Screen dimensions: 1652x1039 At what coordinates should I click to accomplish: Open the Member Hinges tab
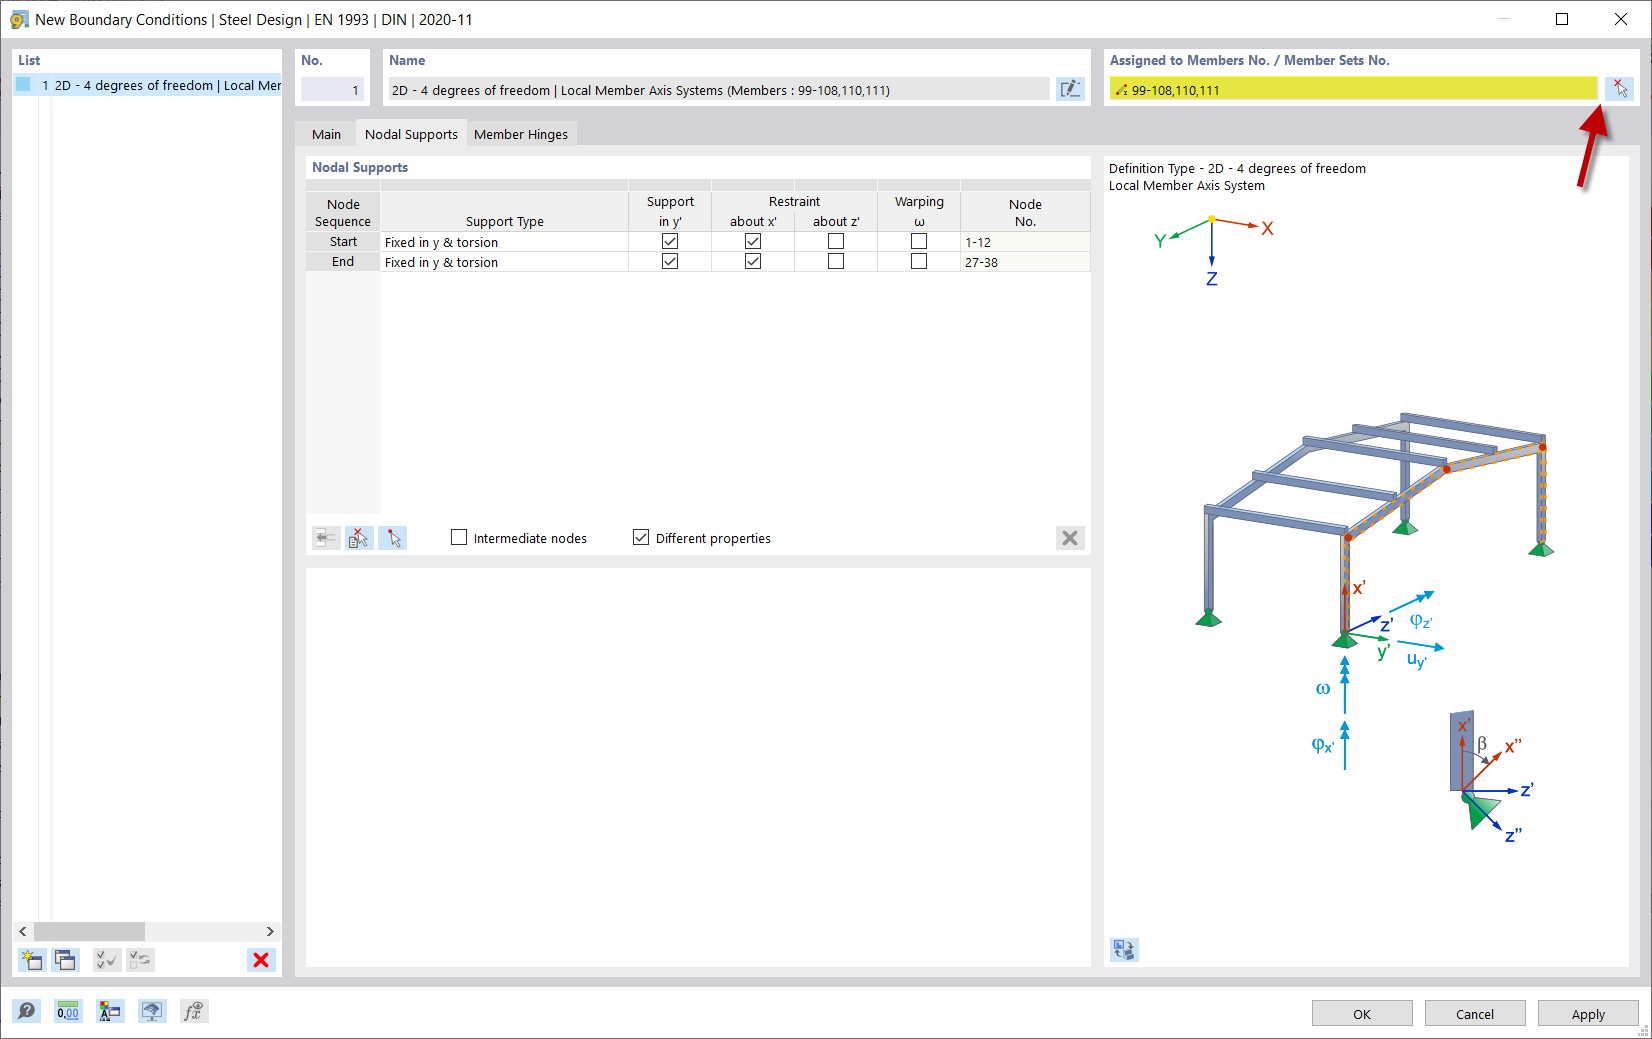[521, 134]
